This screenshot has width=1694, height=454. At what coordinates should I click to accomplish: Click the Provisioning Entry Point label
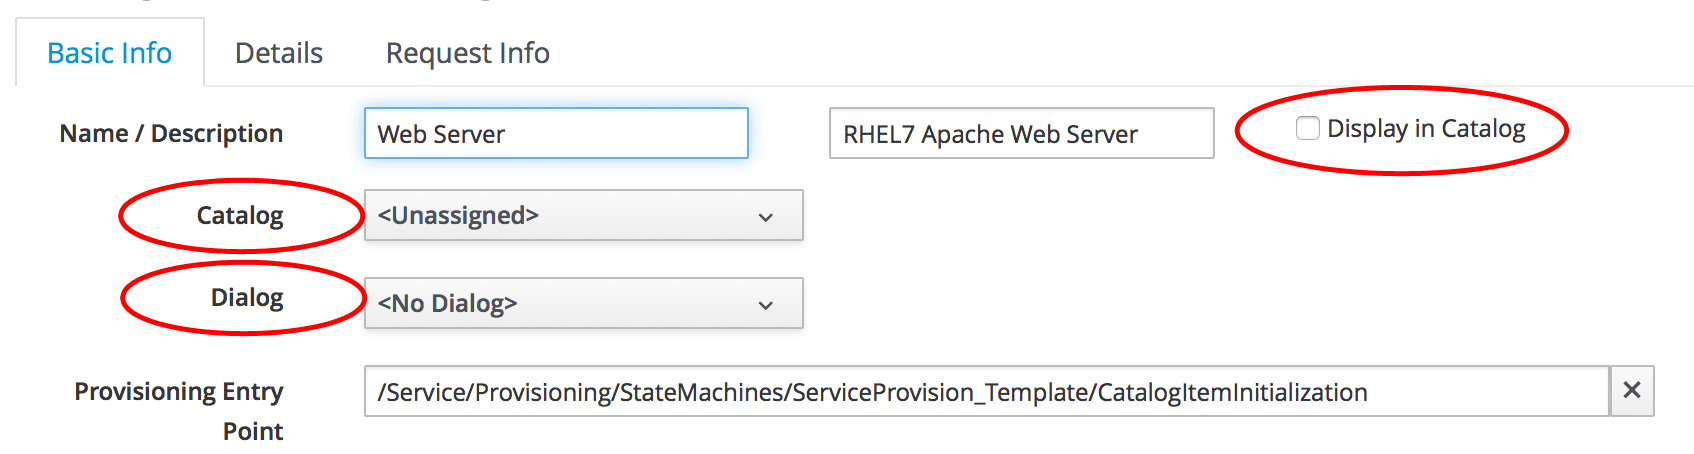tap(179, 410)
